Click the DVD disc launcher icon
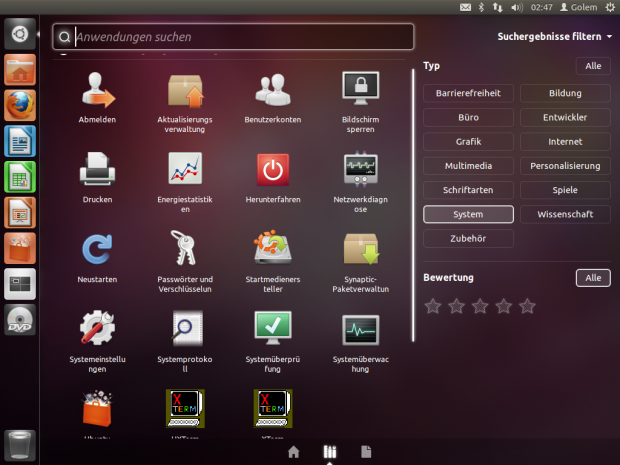This screenshot has width=620, height=465. click(x=20, y=319)
